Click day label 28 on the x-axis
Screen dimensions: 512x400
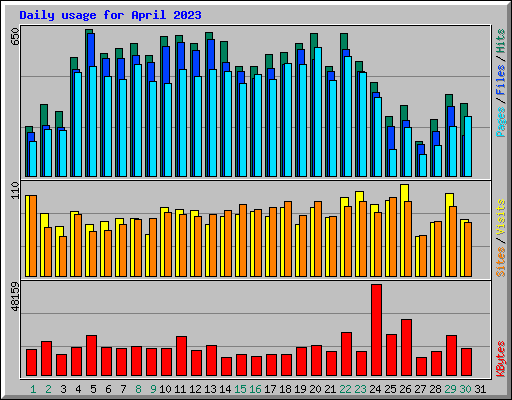pos(435,389)
